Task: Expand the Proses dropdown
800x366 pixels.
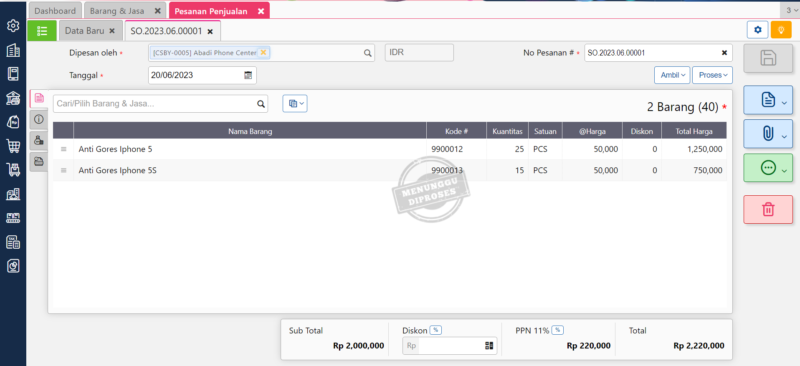Action: (x=712, y=75)
